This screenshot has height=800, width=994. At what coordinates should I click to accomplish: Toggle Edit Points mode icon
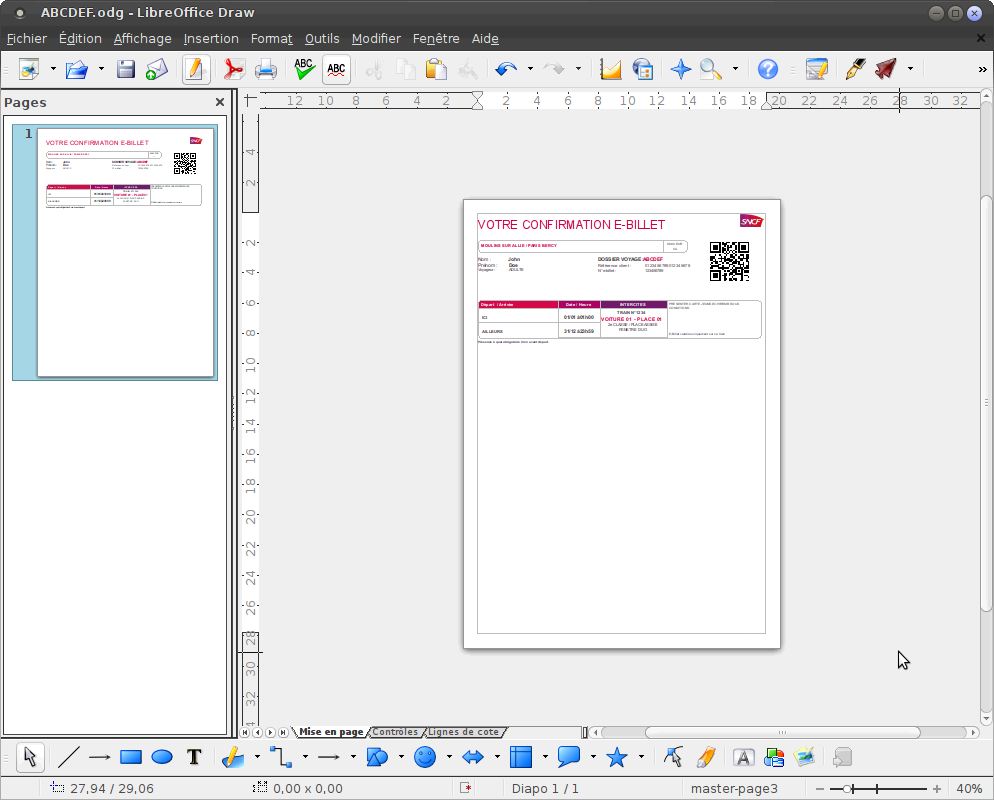tap(673, 757)
